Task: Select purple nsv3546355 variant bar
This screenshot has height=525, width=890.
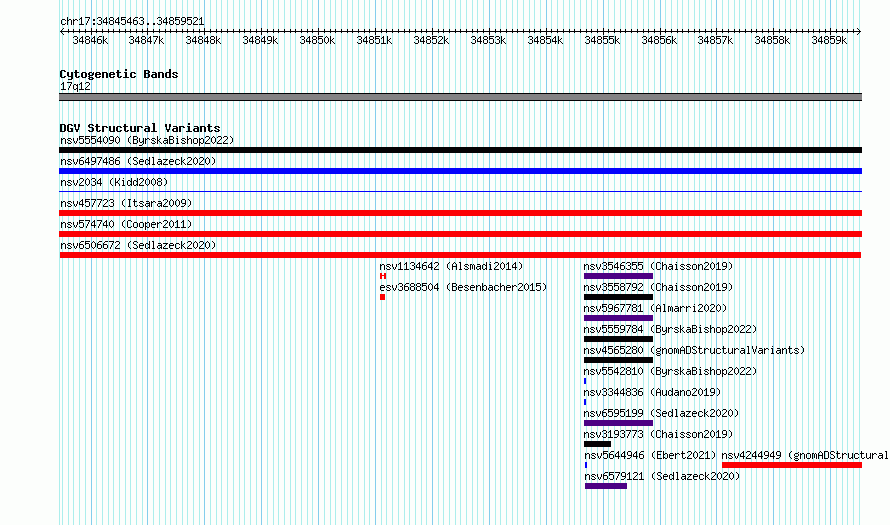Action: point(618,276)
